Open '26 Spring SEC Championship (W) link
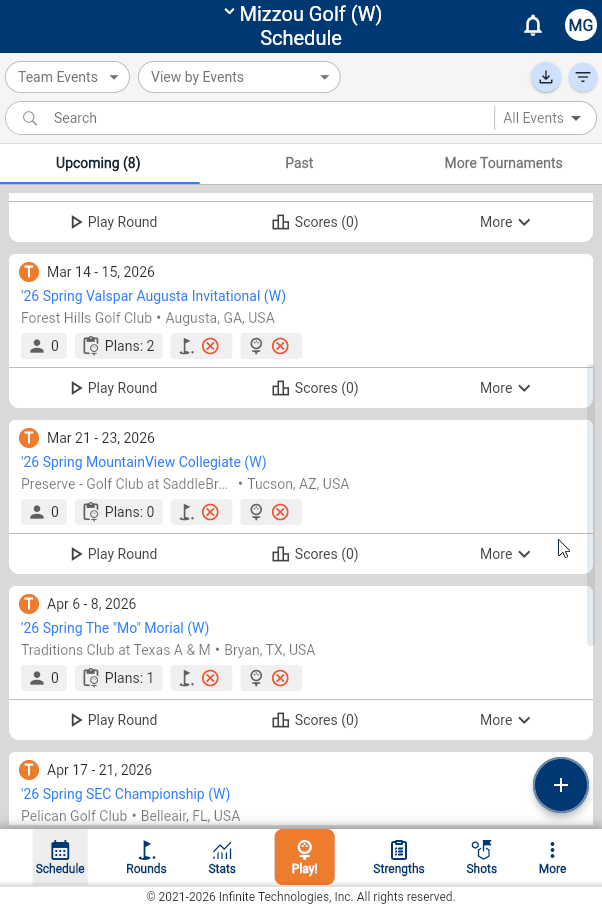 pos(126,794)
